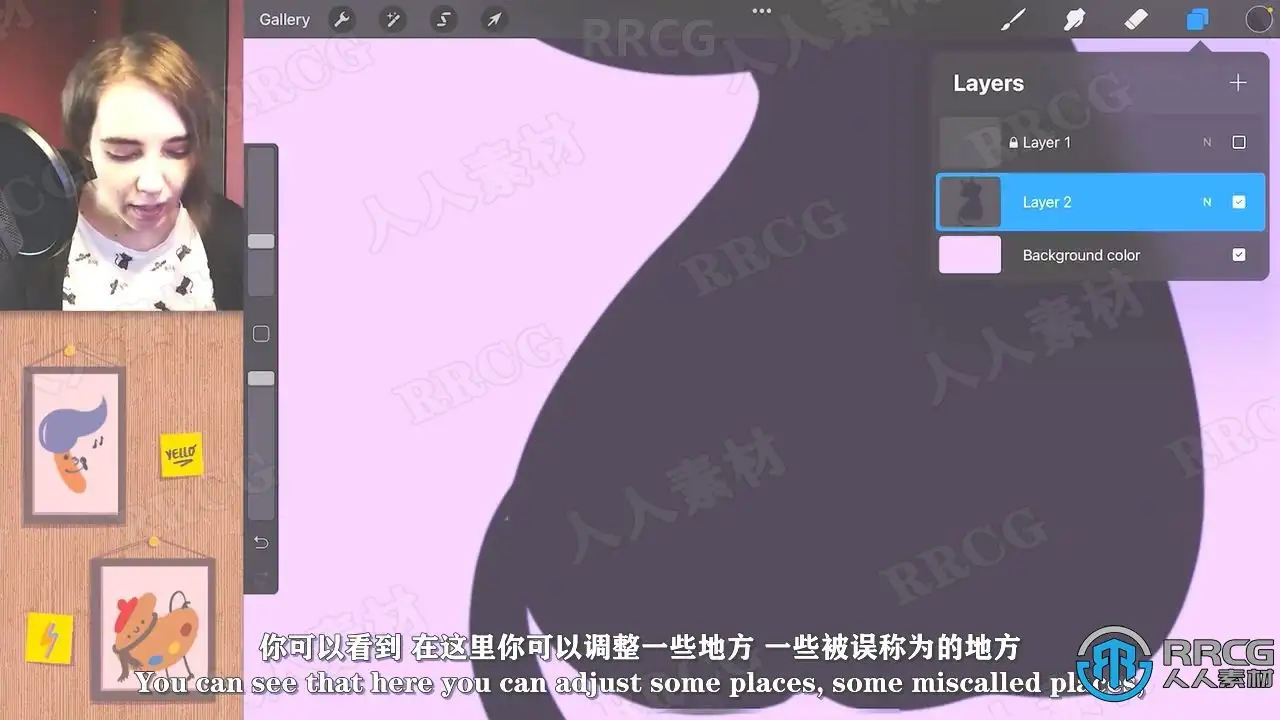Select Layer 1 row

pos(1101,143)
